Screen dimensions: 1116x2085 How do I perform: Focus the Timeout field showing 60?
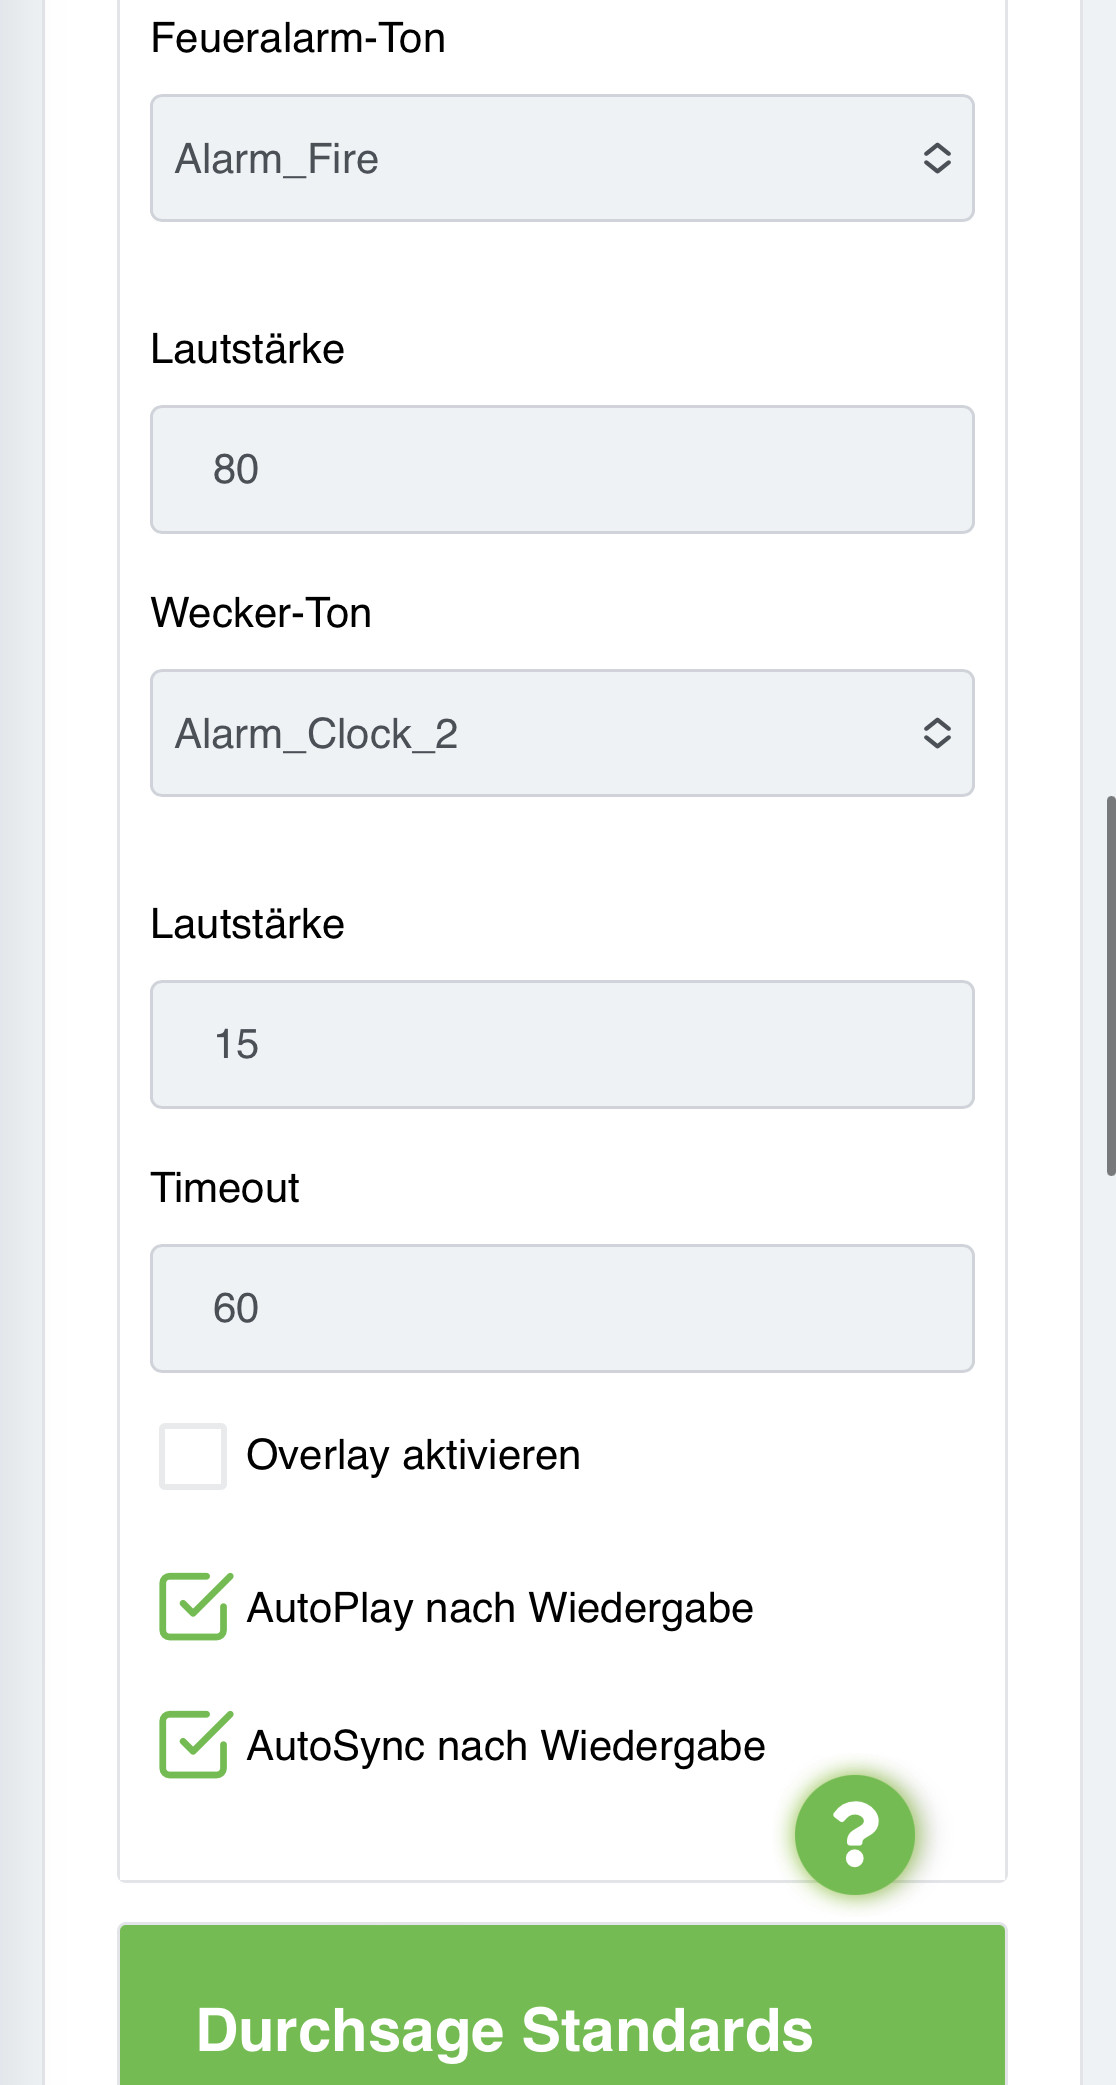[562, 1308]
